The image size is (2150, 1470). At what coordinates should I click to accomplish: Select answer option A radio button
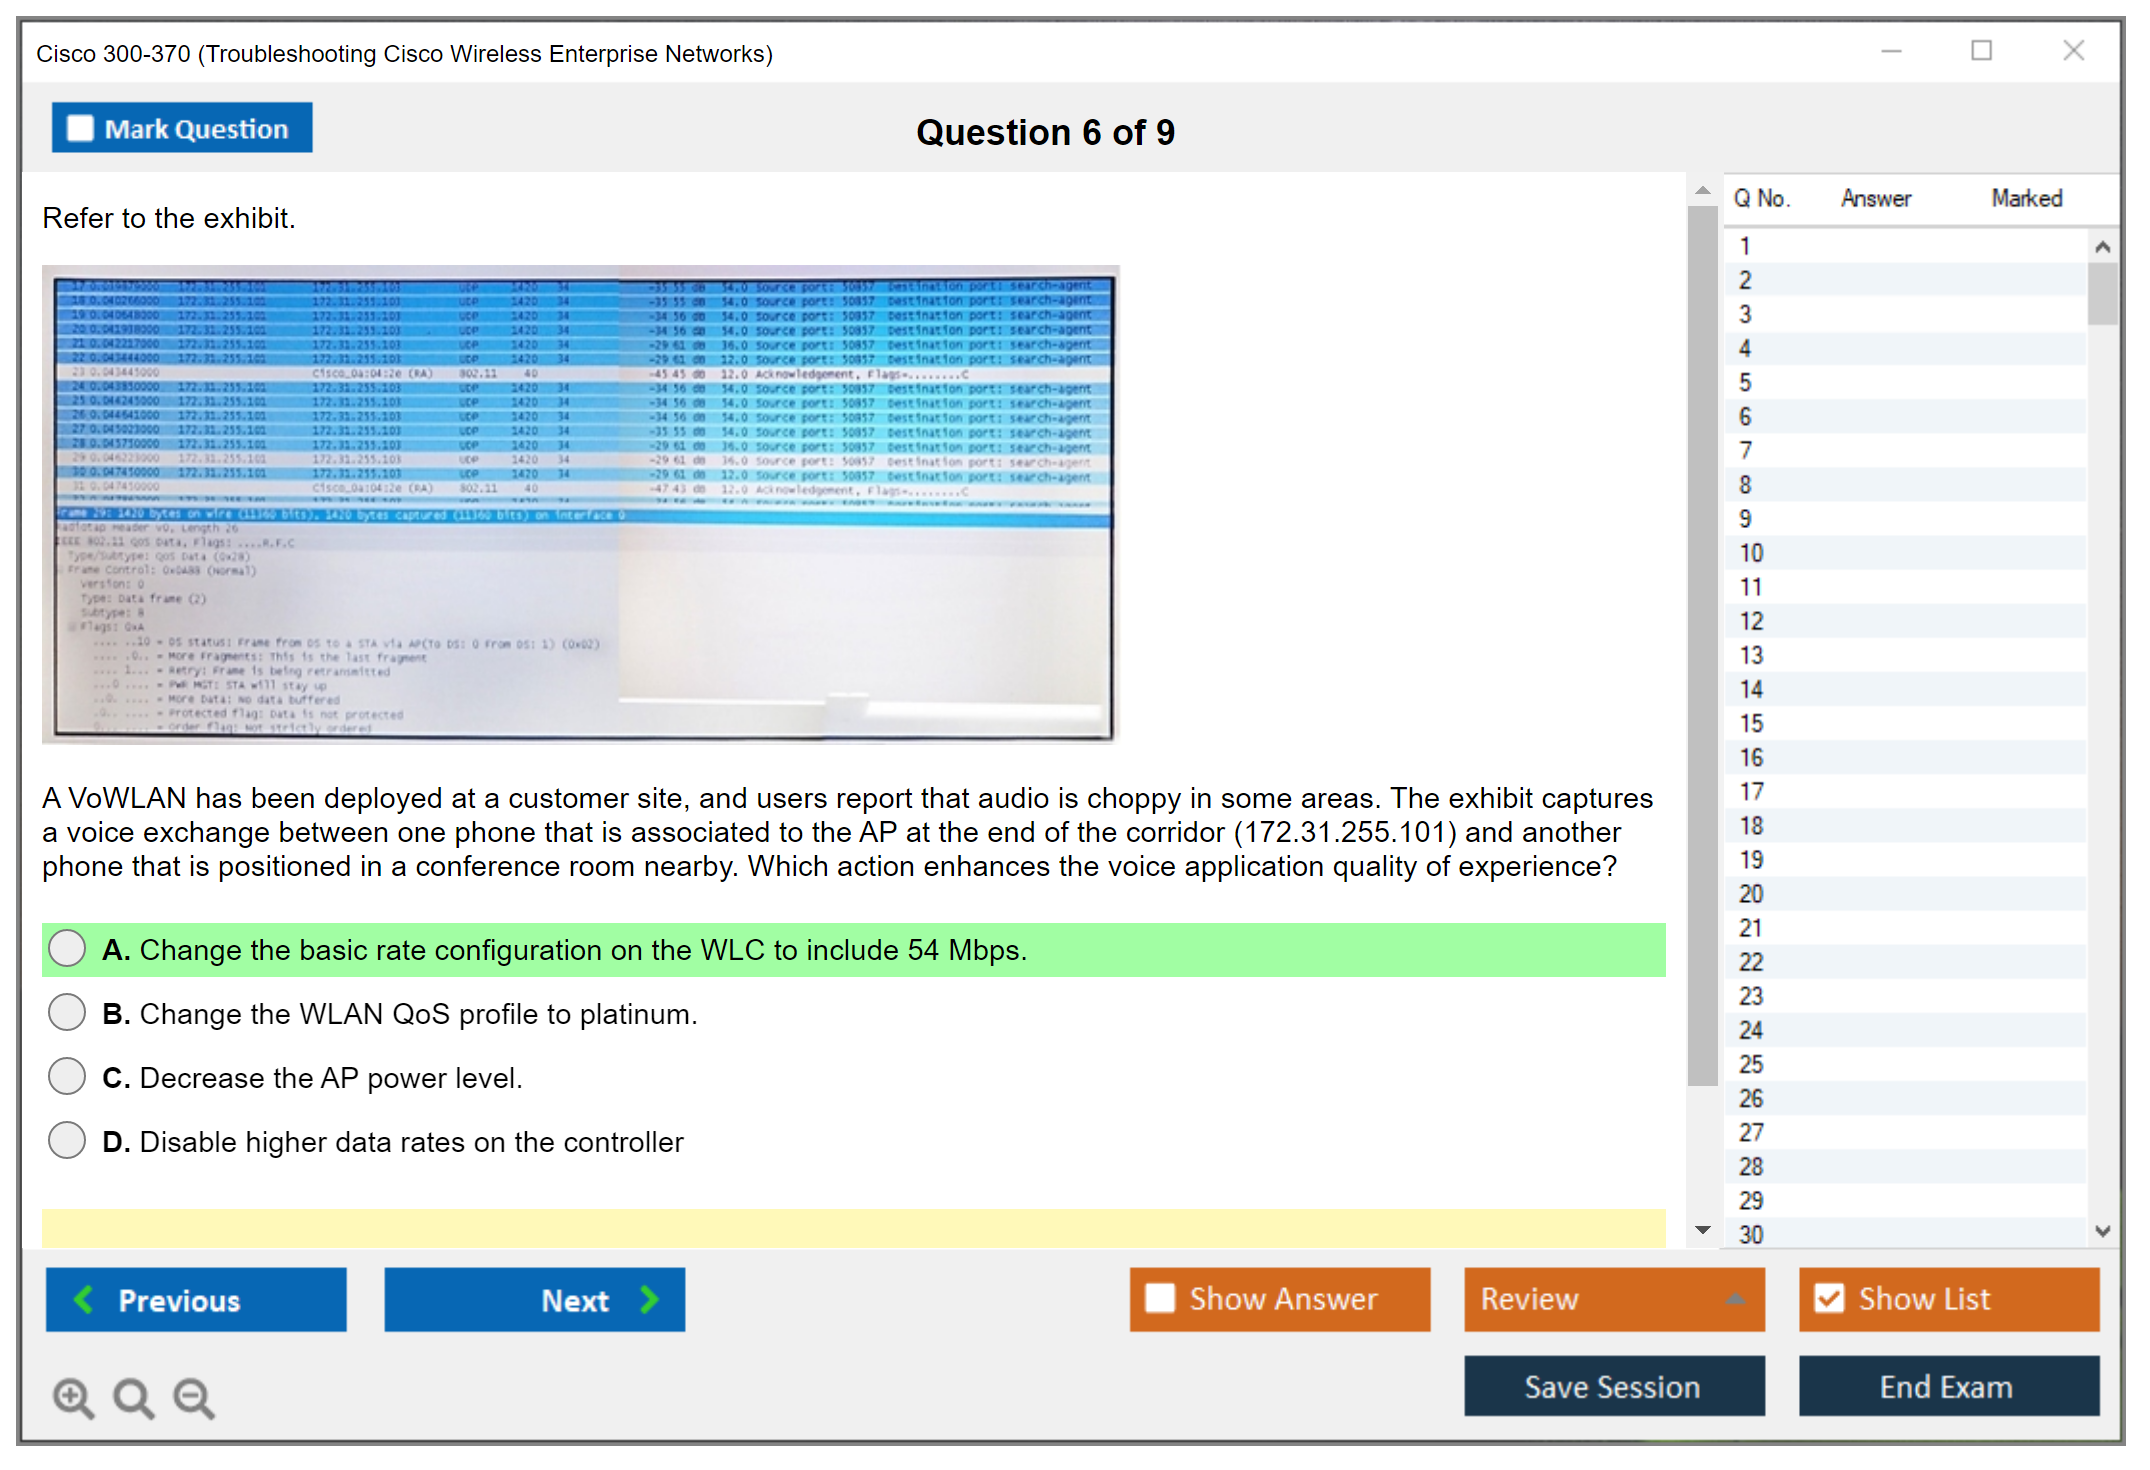click(x=67, y=948)
